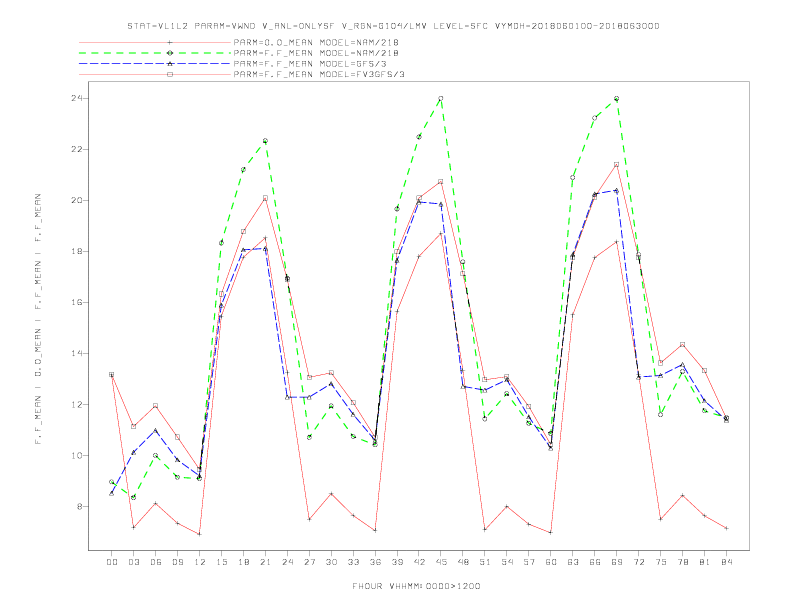
Task: Click x-axis tick label 21 on the hour axis
Action: coord(265,562)
